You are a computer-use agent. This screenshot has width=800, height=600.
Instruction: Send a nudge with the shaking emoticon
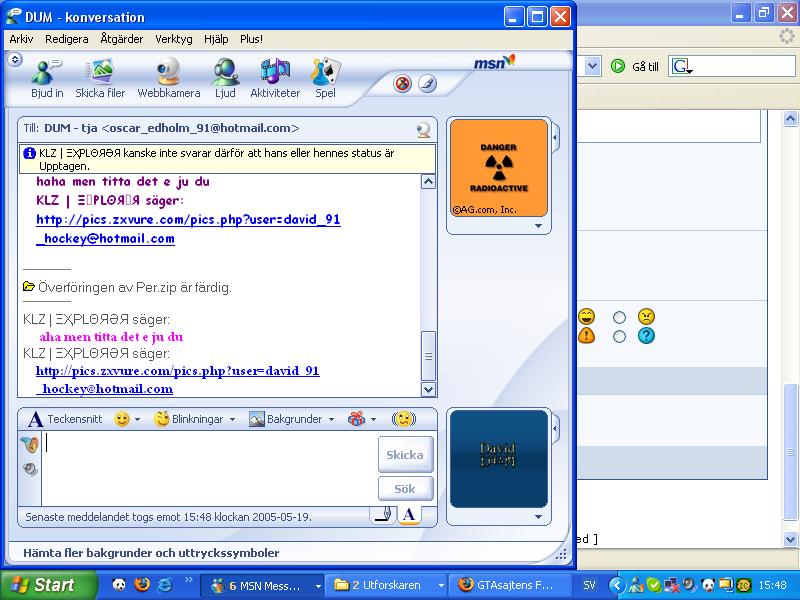click(x=404, y=419)
